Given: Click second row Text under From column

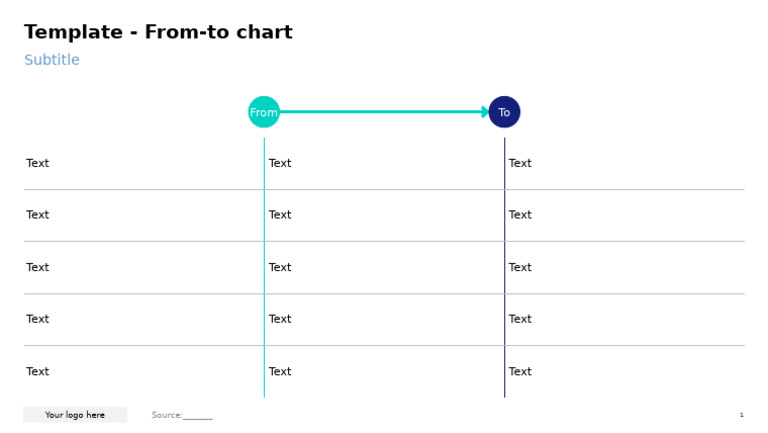Looking at the screenshot, I should click(x=280, y=215).
